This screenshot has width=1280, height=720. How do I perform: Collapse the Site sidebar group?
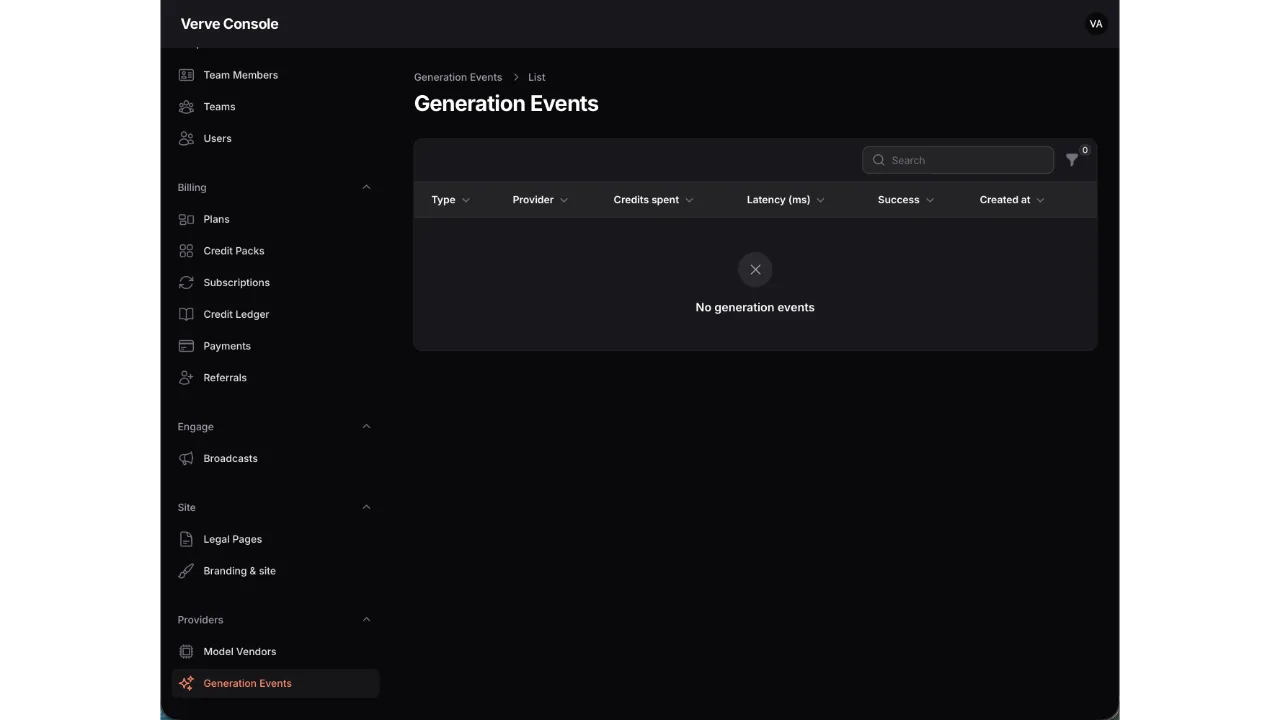point(366,507)
